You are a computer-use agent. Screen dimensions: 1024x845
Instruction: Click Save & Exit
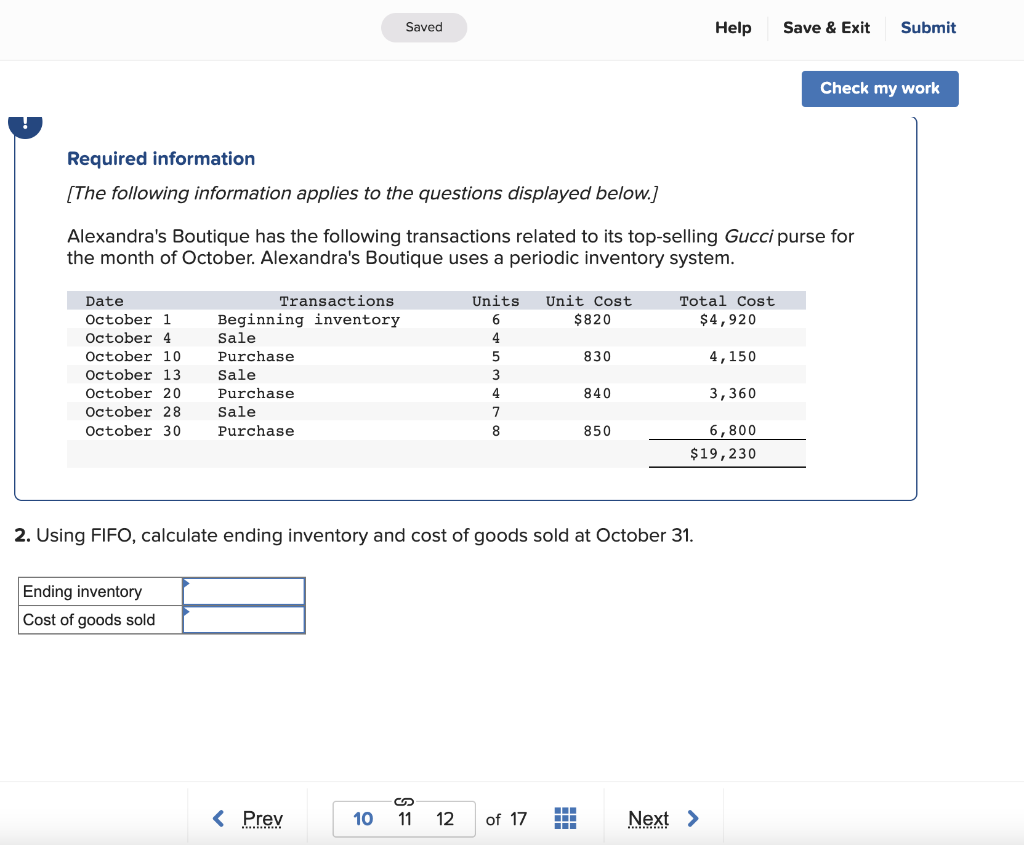(x=826, y=28)
